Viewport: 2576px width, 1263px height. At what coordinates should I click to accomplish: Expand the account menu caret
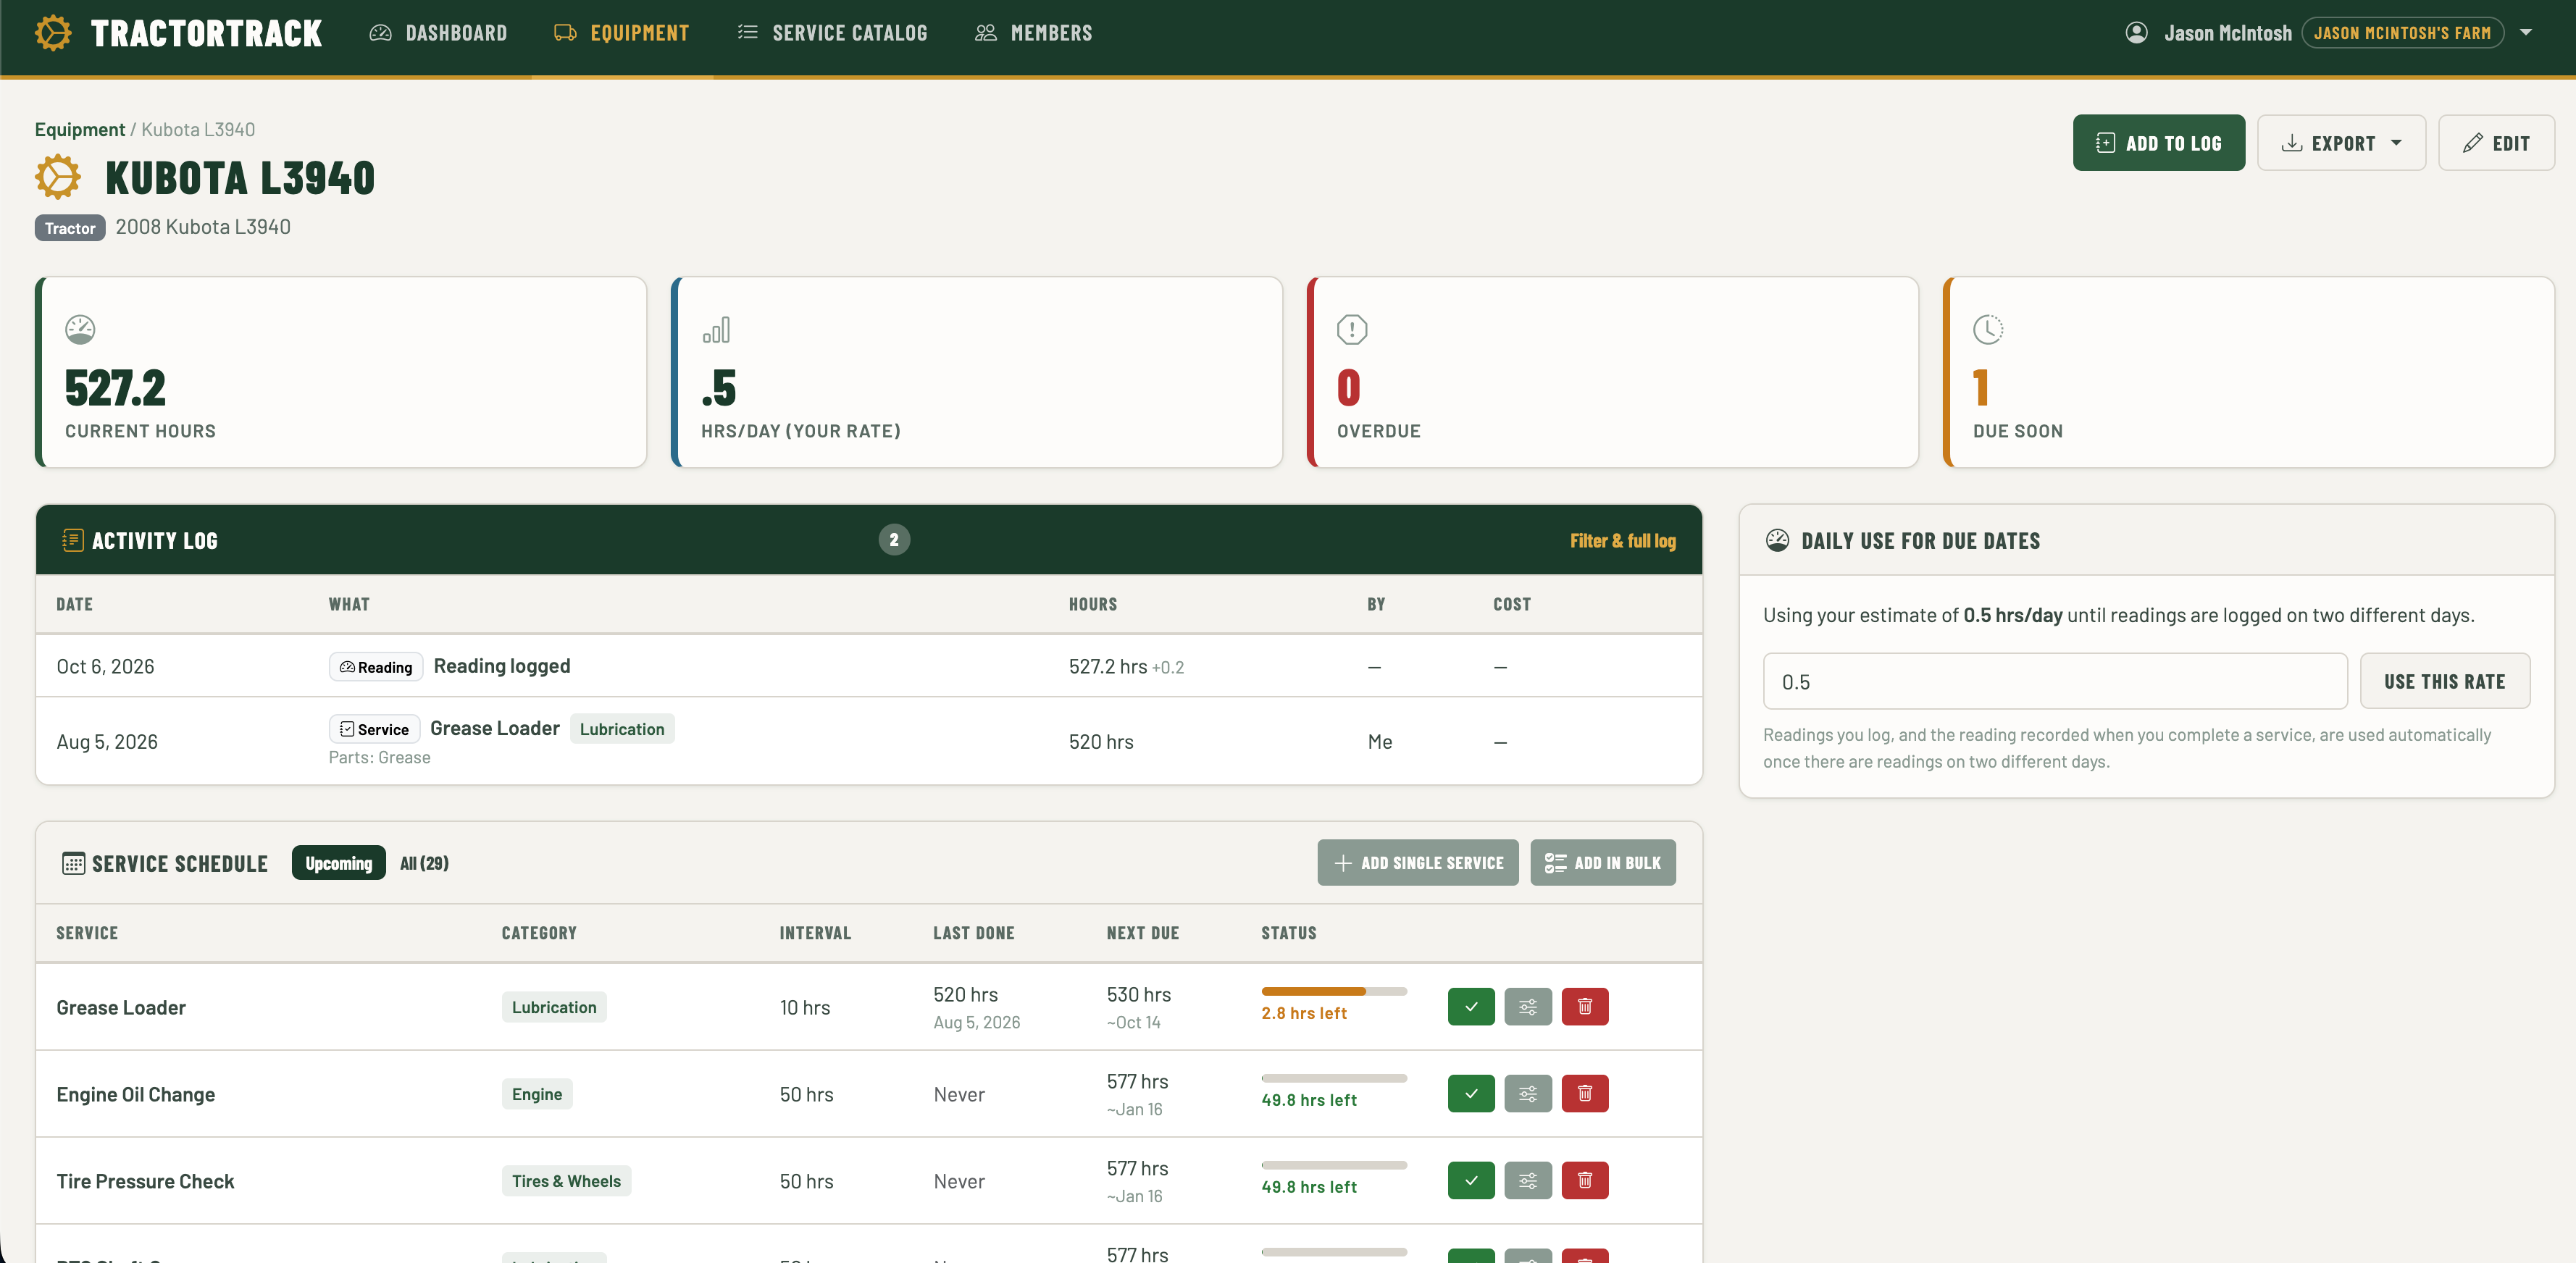[2526, 33]
